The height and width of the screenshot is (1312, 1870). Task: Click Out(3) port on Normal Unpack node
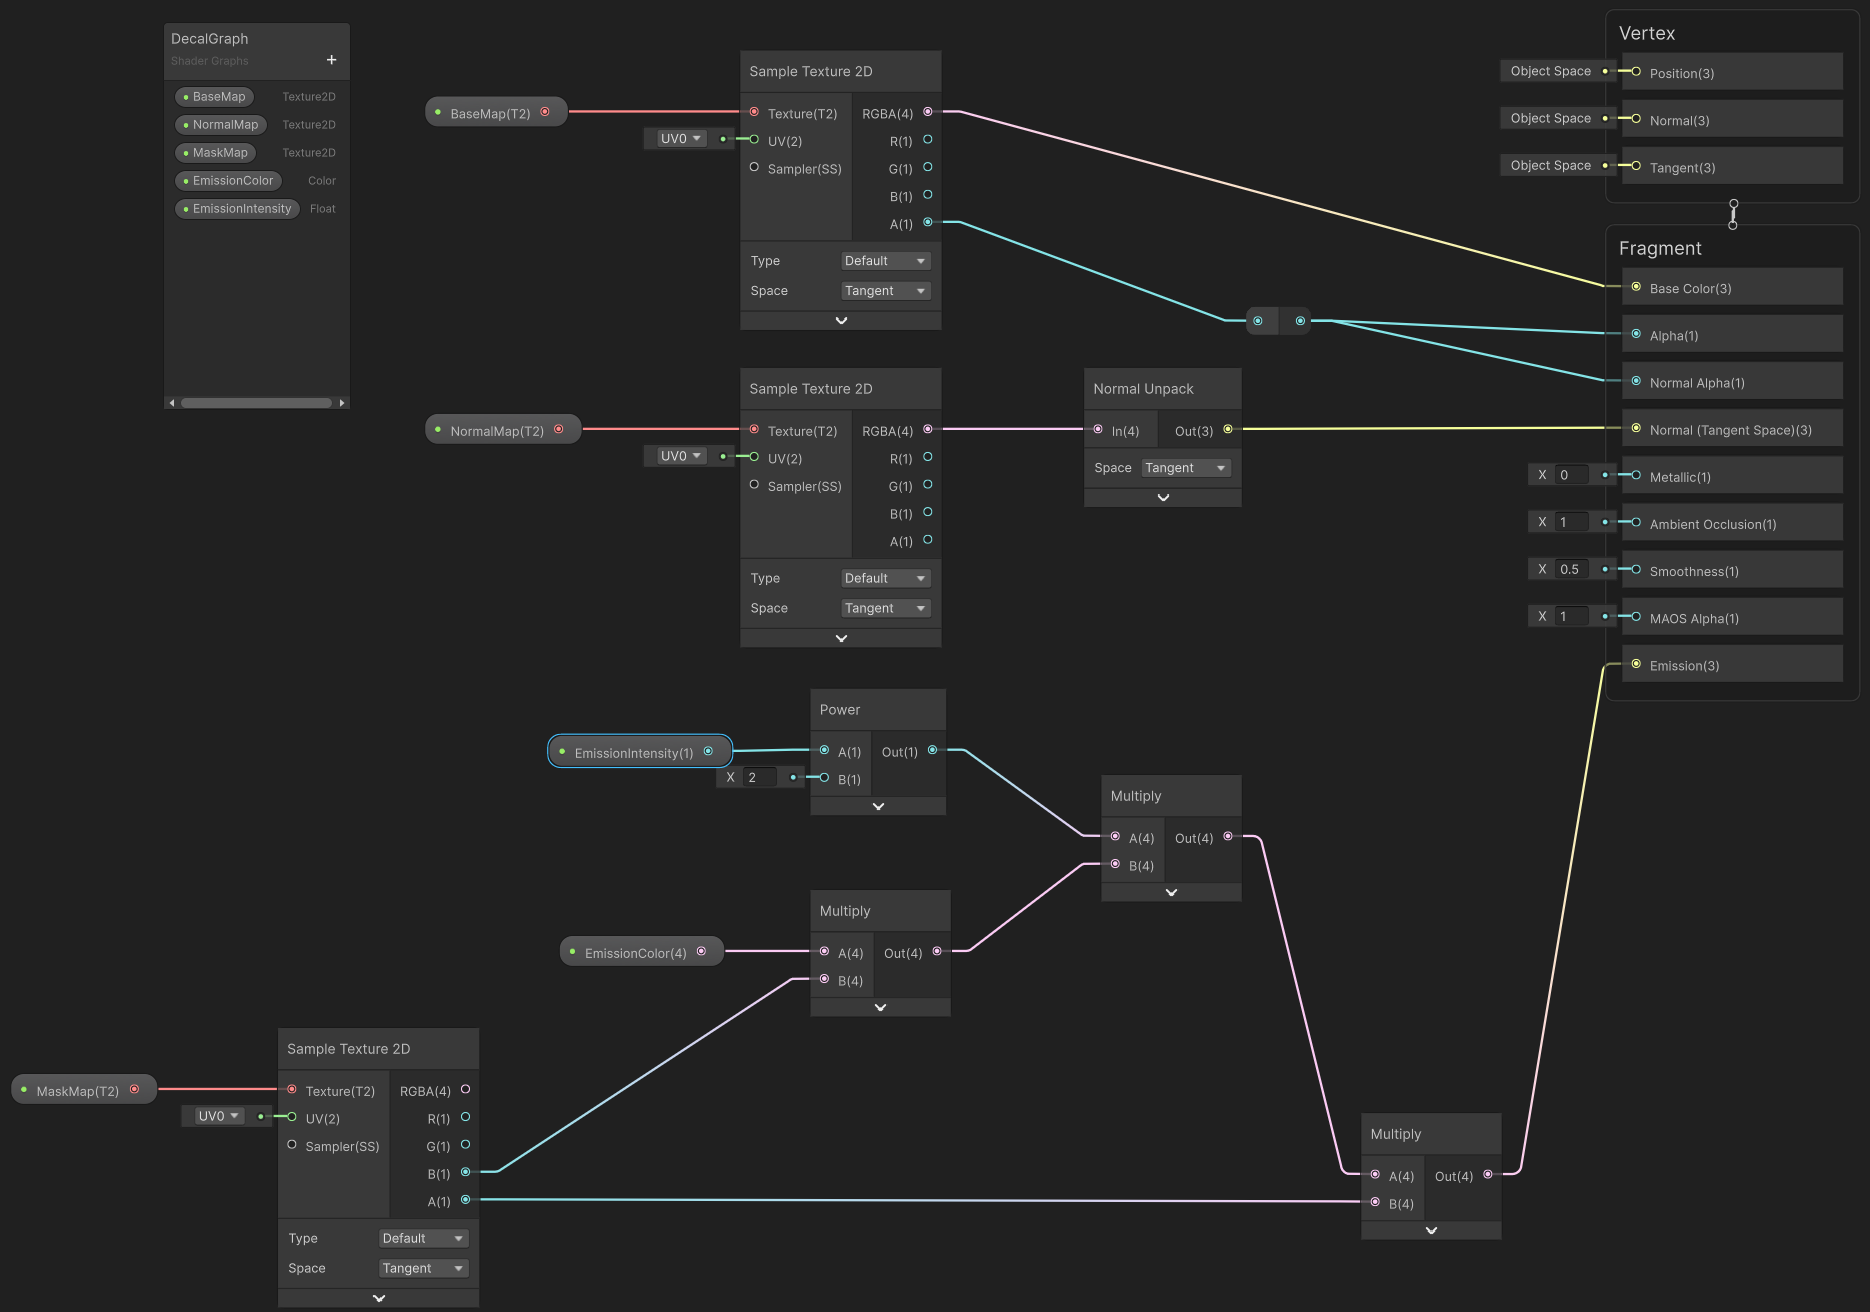coord(1228,429)
